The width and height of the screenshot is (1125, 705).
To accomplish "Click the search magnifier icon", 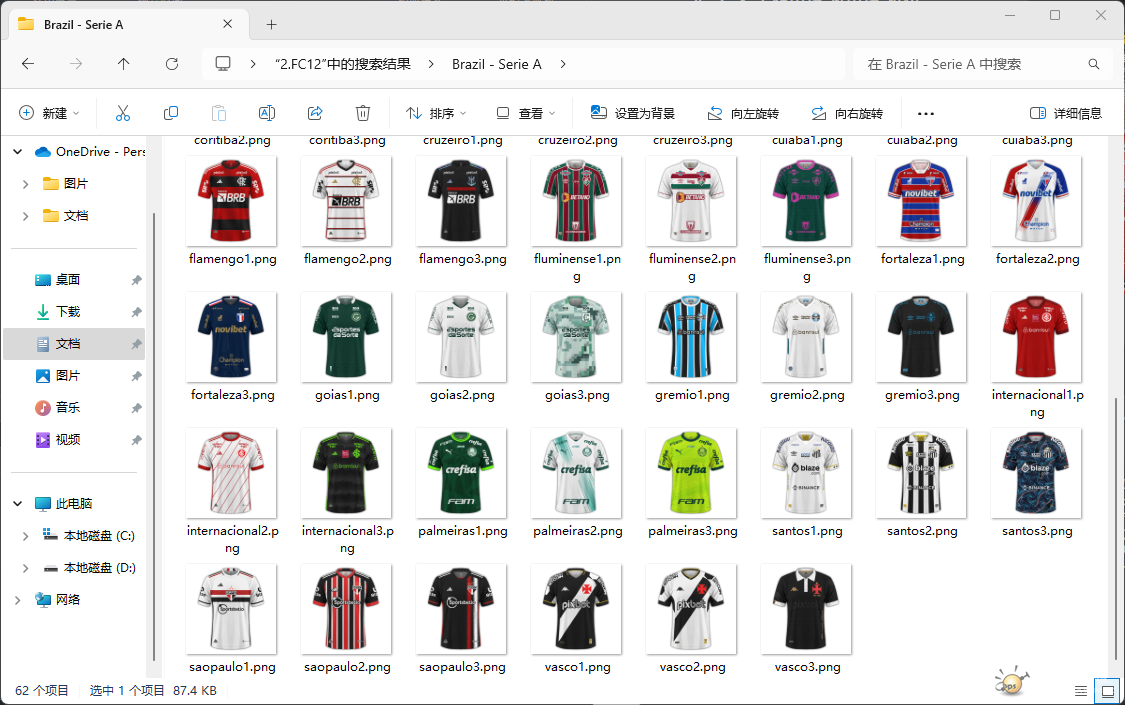I will [1093, 64].
